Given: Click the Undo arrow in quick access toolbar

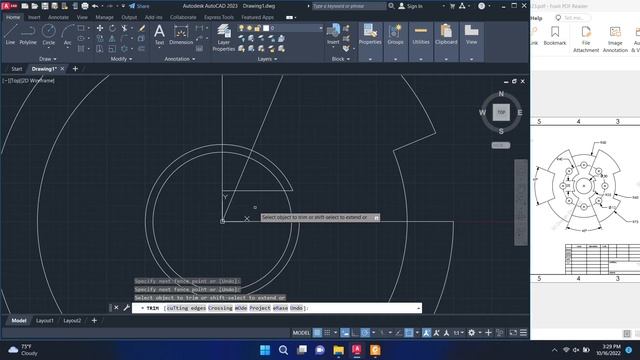Looking at the screenshot, I should (x=95, y=6).
